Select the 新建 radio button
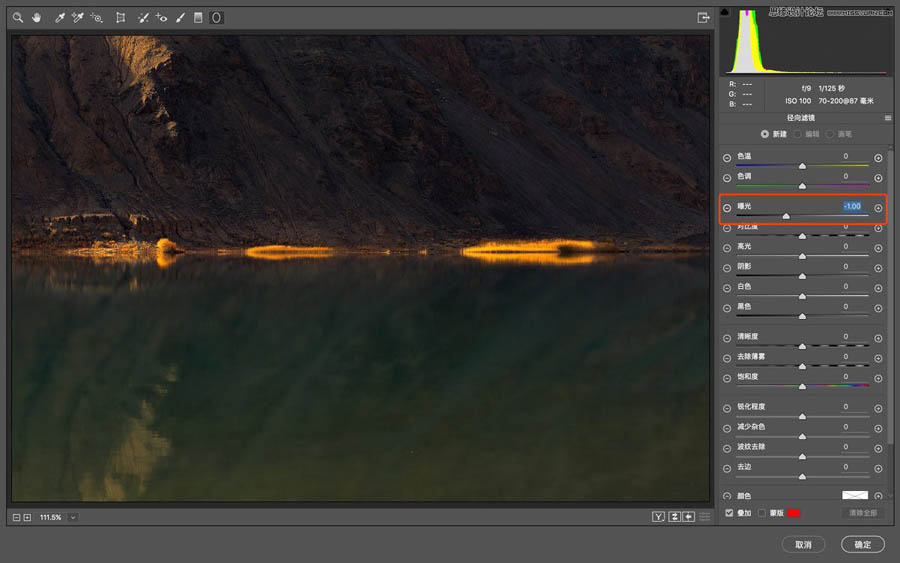 pyautogui.click(x=765, y=134)
